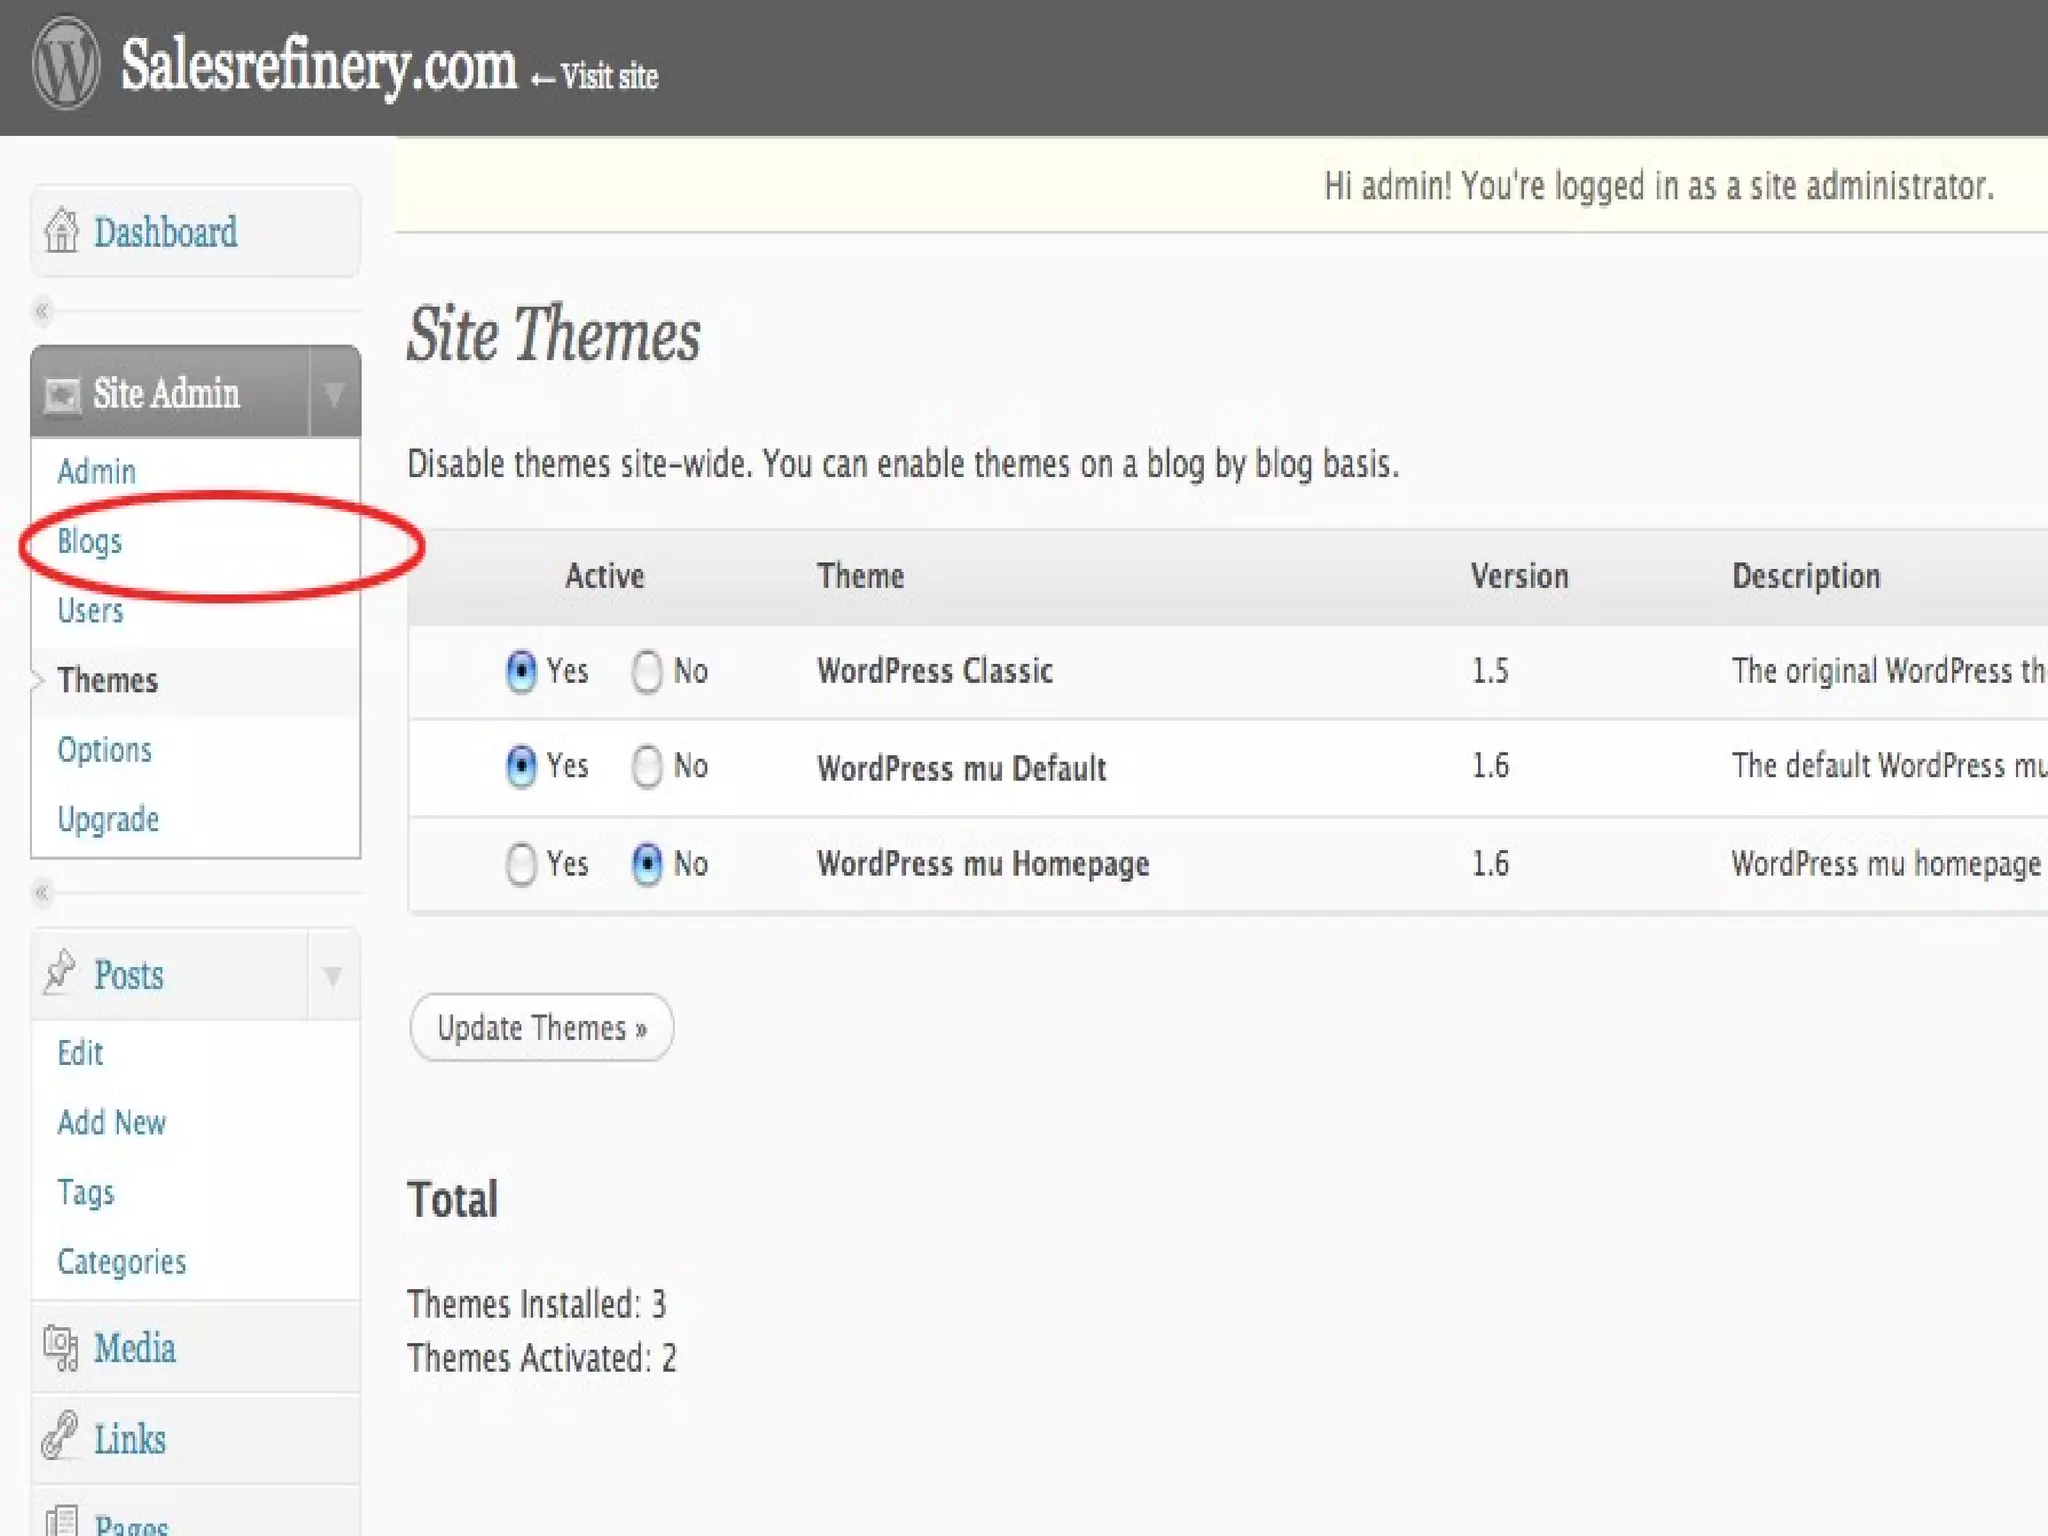Toggle the Posts menu dropdown arrow
This screenshot has height=1536, width=2048.
pyautogui.click(x=334, y=975)
